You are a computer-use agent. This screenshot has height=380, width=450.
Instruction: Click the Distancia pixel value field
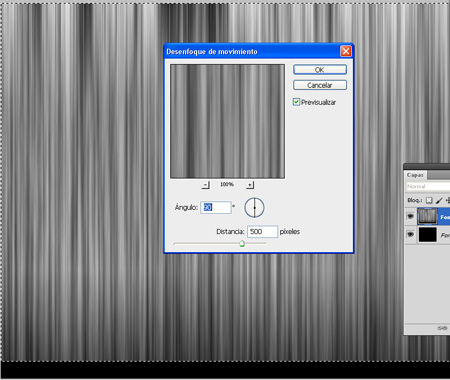point(262,231)
